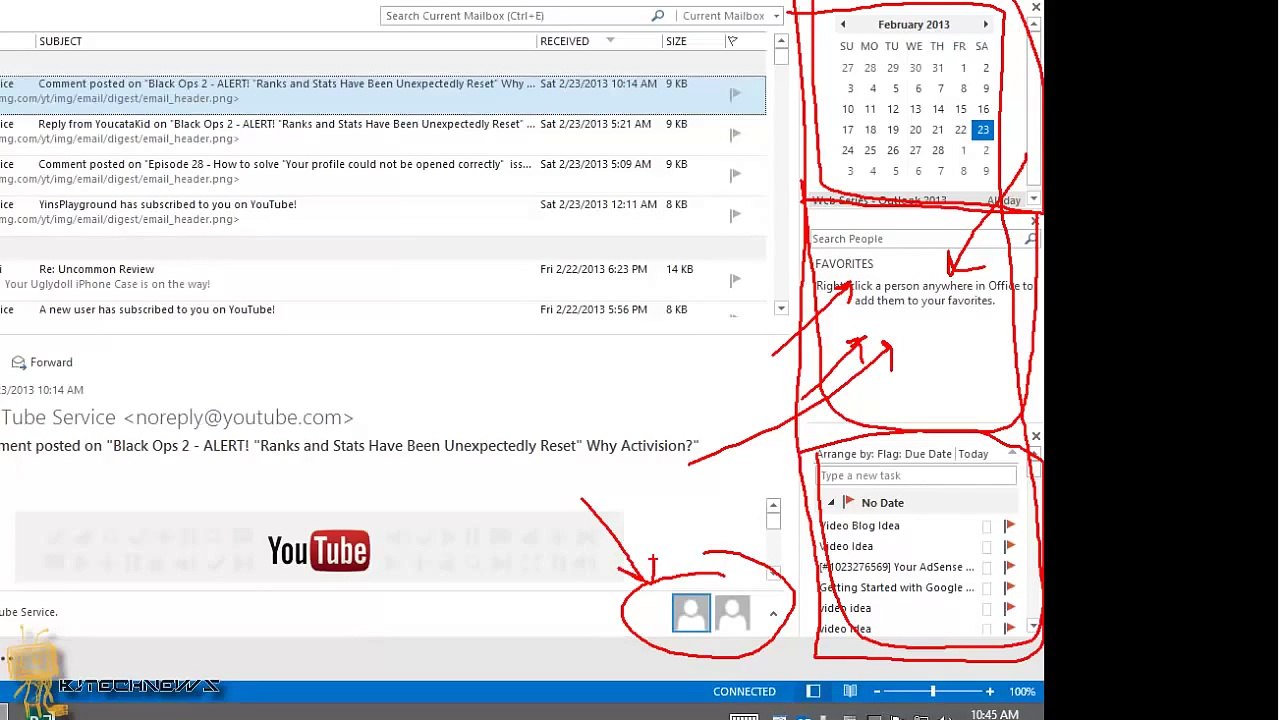This screenshot has height=720, width=1280.
Task: Close the tasks peek pane
Action: (1035, 436)
